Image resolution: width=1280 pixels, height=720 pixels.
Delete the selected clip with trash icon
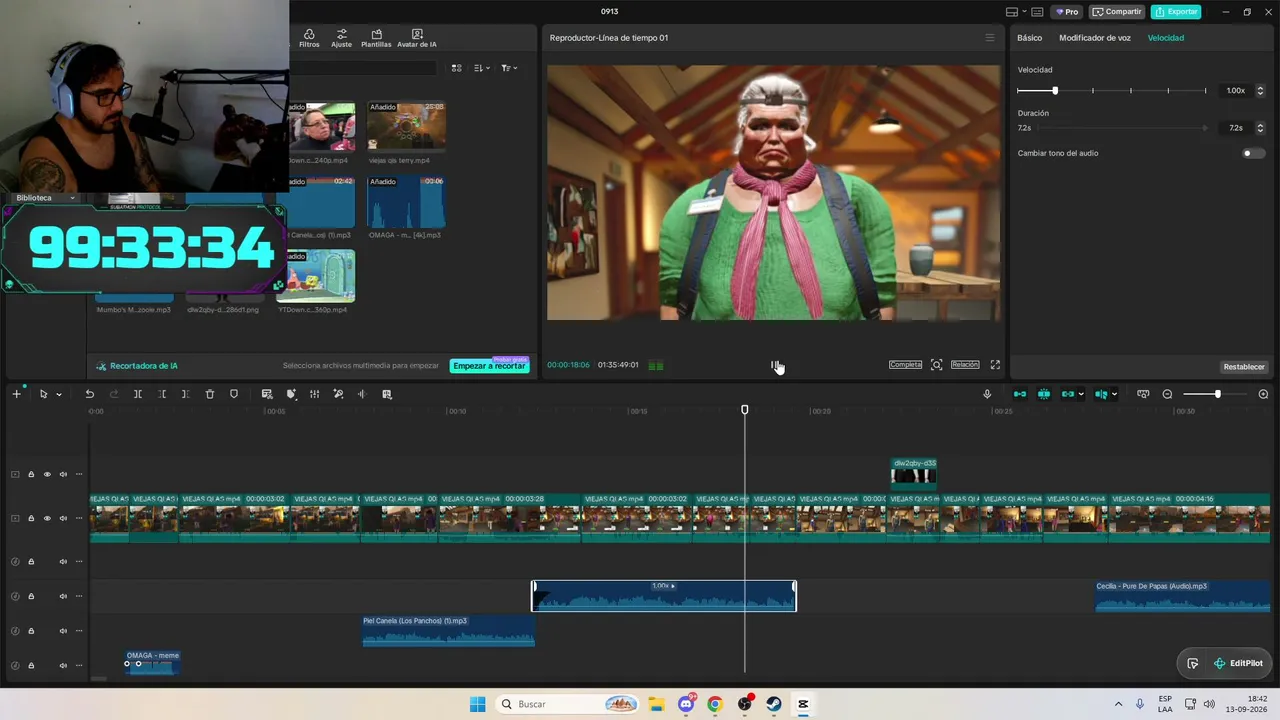click(x=210, y=394)
